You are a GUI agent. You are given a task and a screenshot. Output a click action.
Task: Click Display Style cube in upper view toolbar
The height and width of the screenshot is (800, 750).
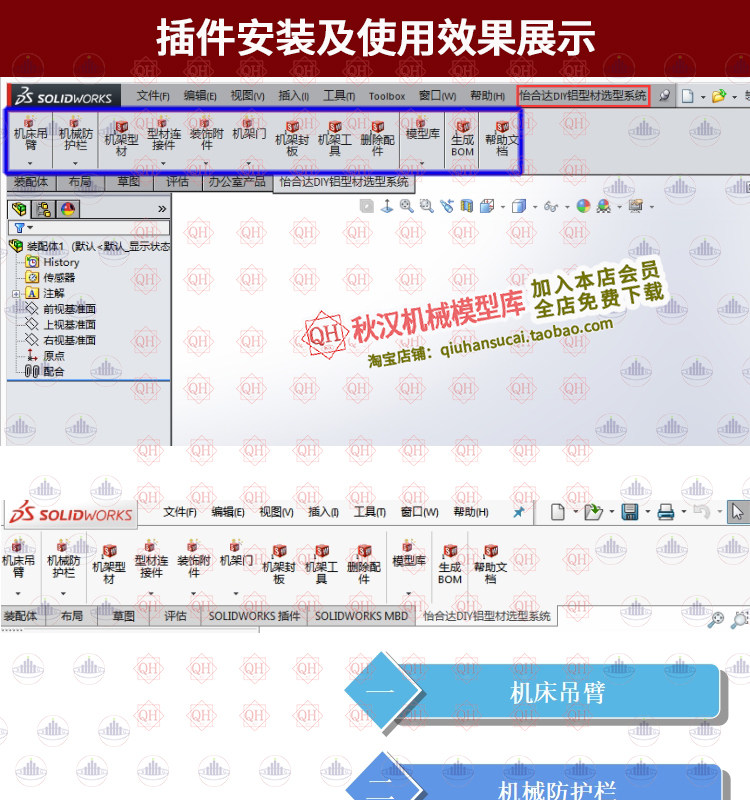(x=519, y=206)
